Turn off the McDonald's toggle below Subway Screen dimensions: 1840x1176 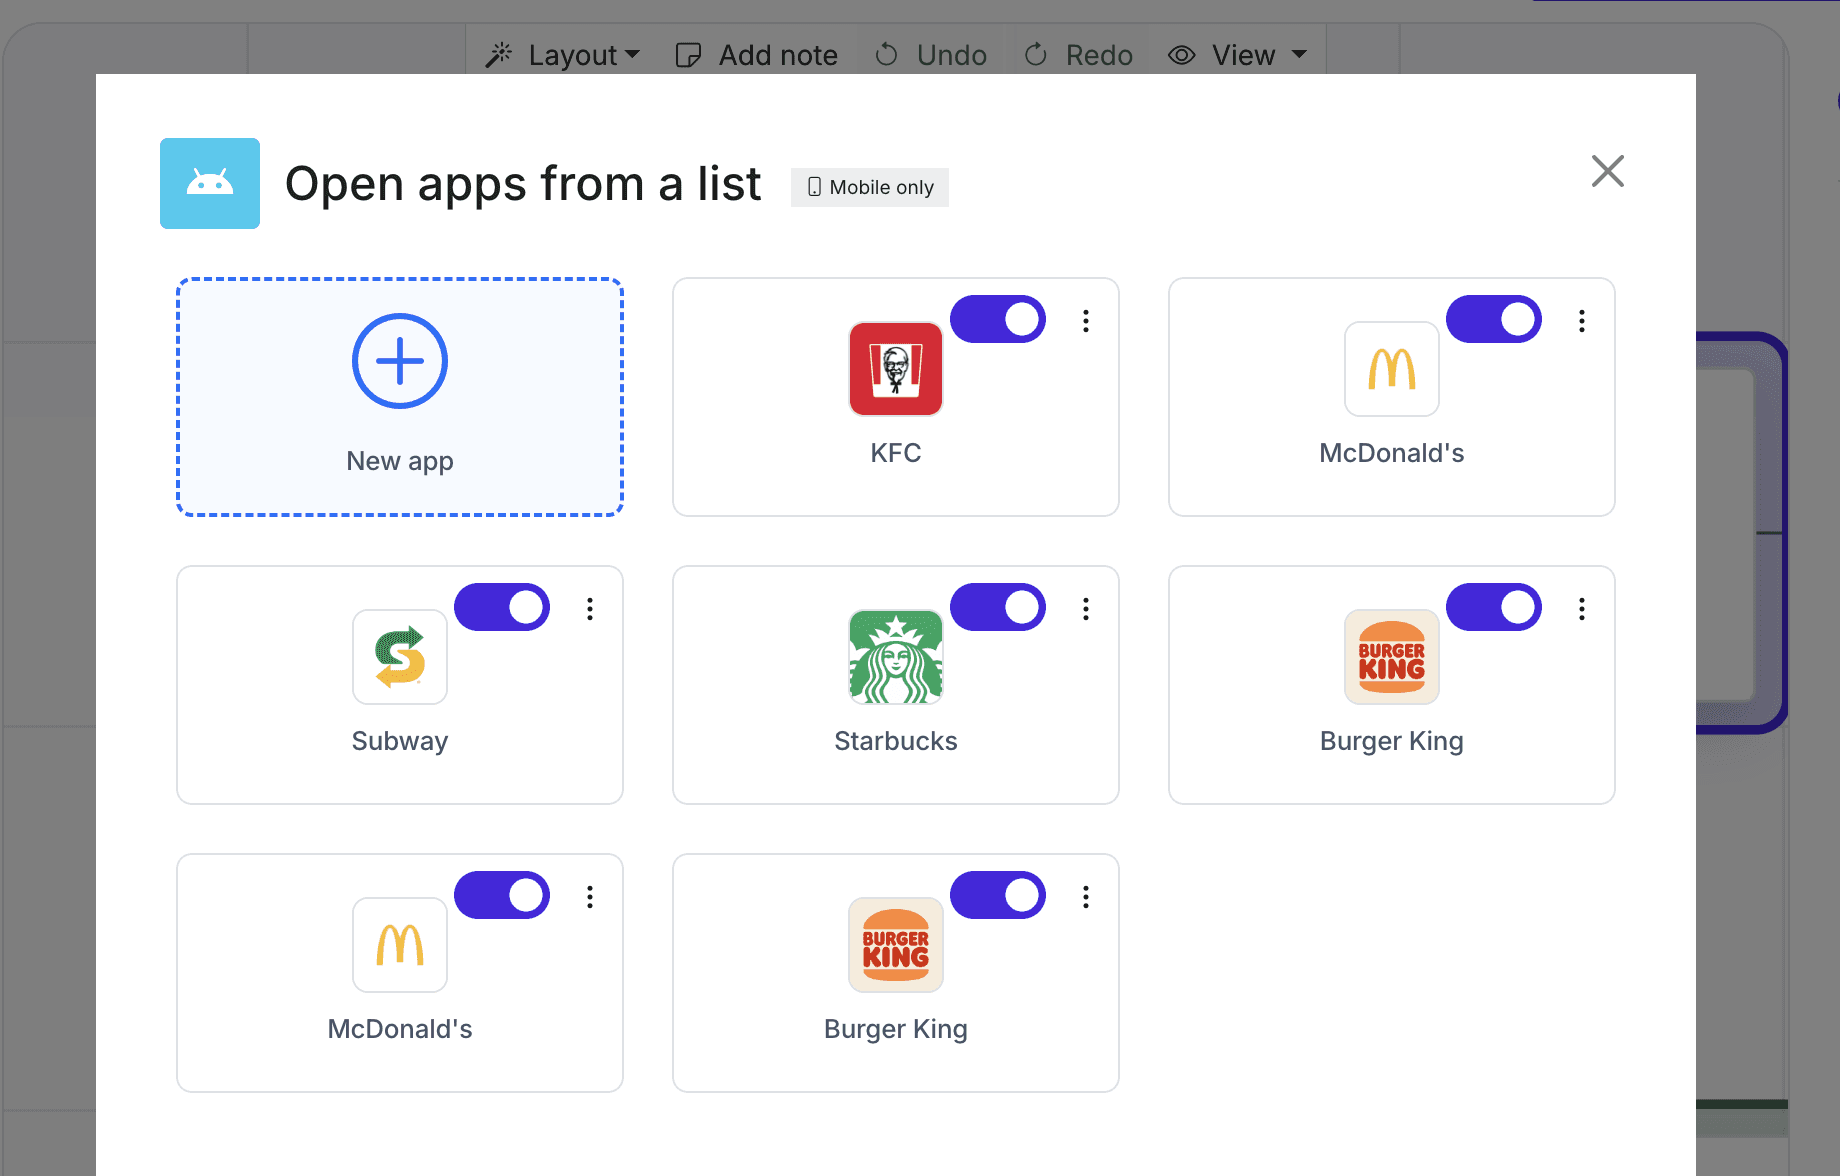point(502,895)
